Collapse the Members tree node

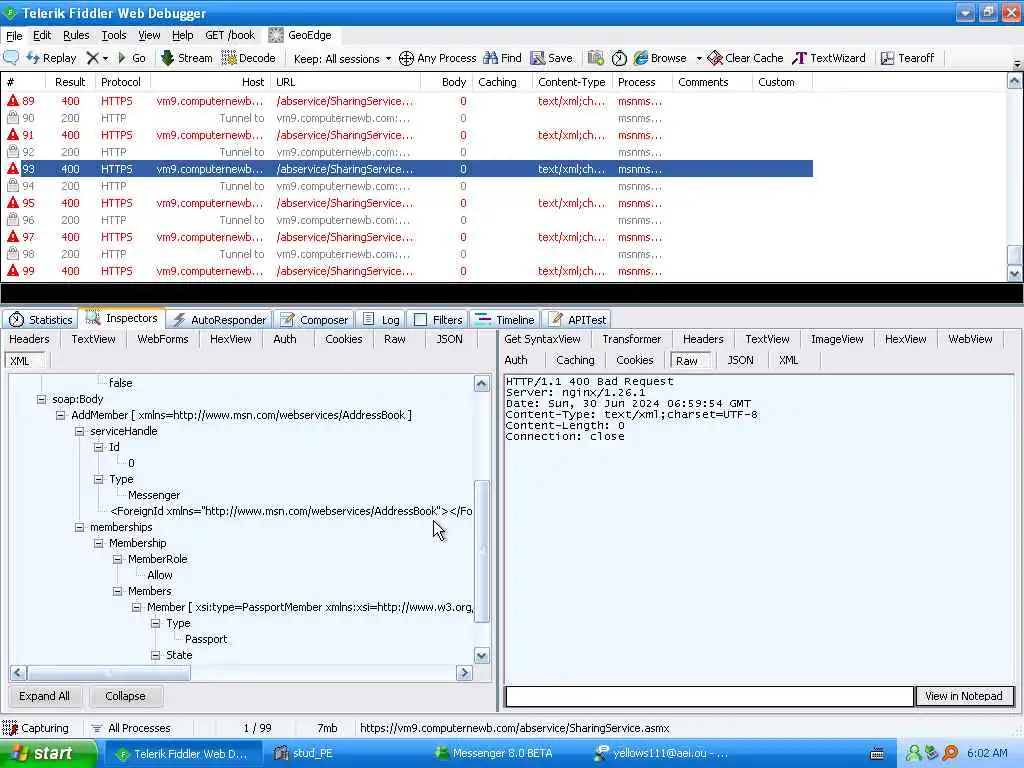[117, 591]
